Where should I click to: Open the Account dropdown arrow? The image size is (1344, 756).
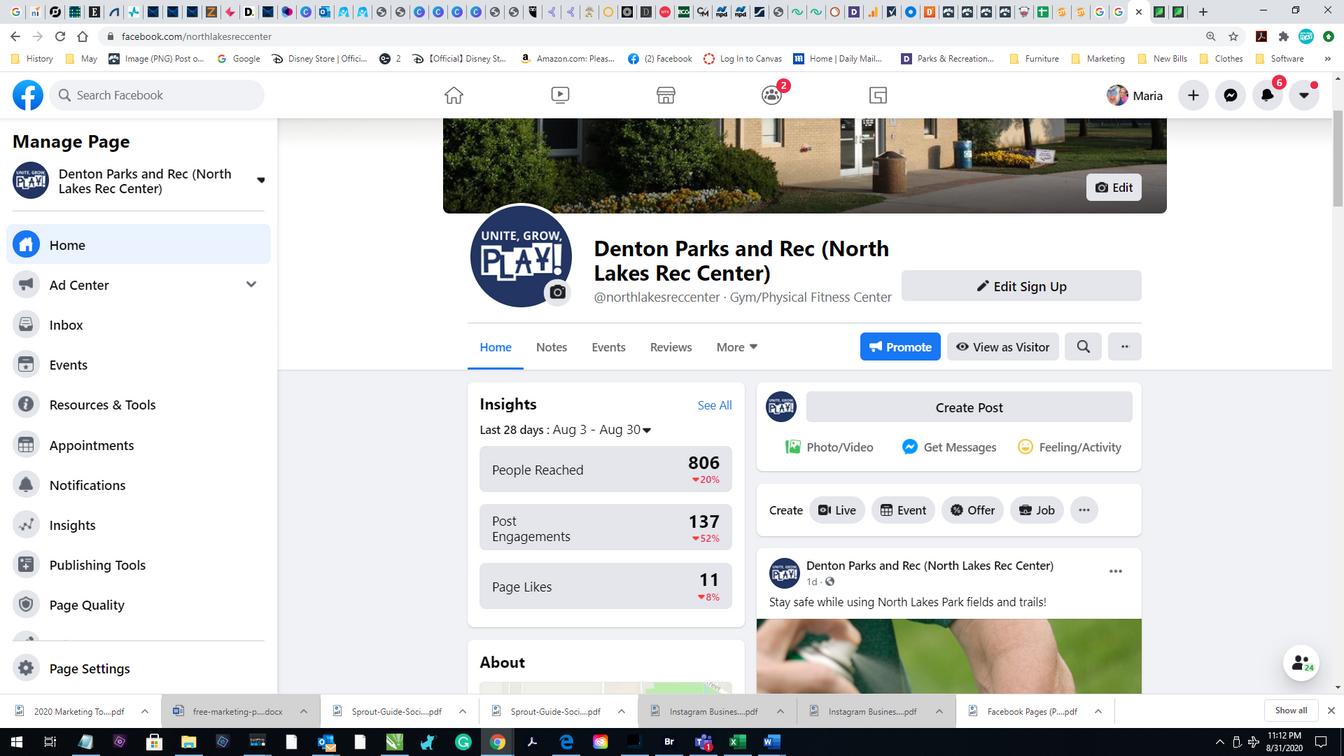(1304, 95)
